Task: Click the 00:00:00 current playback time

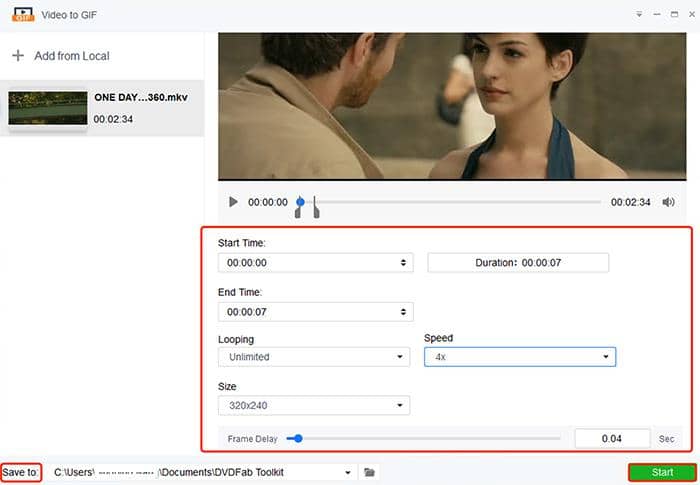Action: (268, 202)
